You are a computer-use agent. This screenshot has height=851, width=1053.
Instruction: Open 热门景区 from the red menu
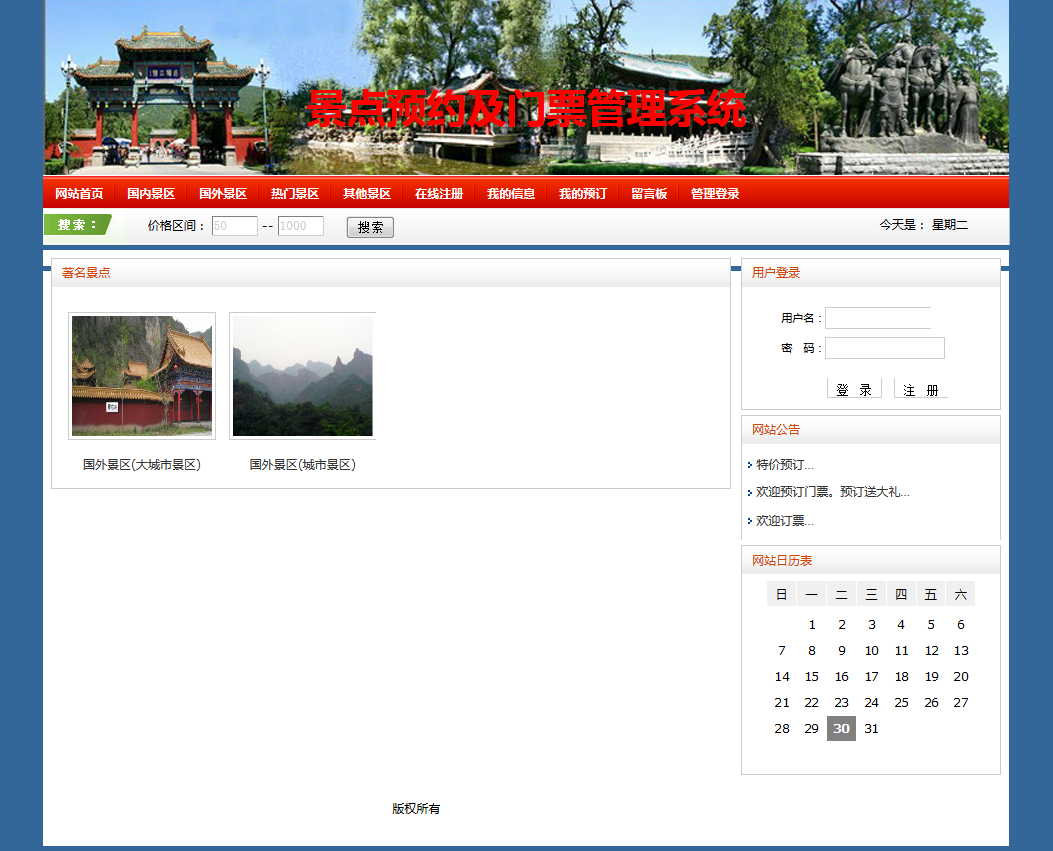point(295,193)
